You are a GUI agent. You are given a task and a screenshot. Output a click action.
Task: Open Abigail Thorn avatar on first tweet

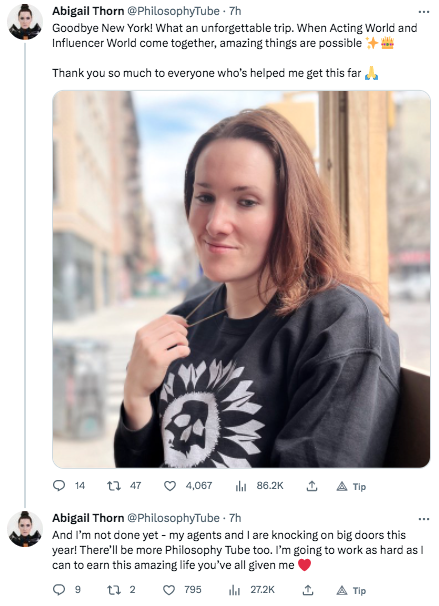tap(25, 22)
